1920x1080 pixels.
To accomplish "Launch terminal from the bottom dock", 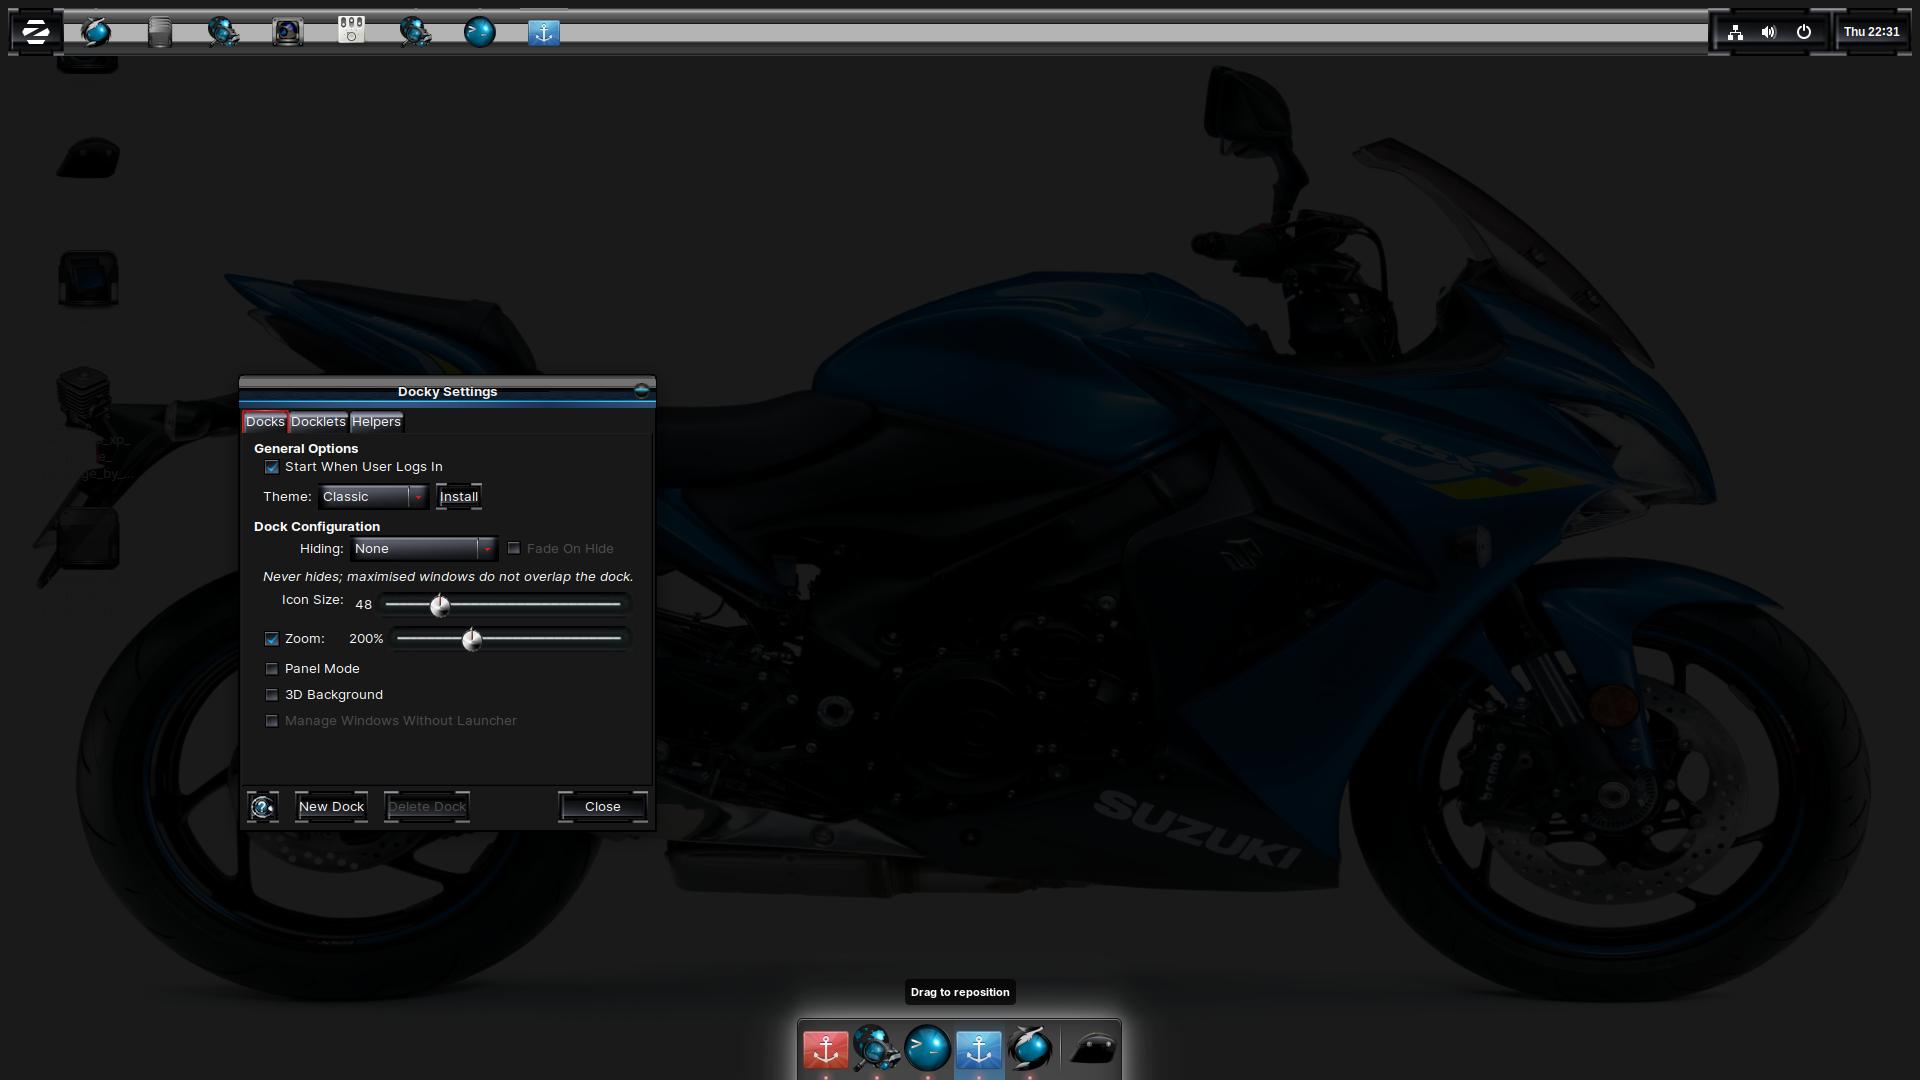I will point(927,1048).
